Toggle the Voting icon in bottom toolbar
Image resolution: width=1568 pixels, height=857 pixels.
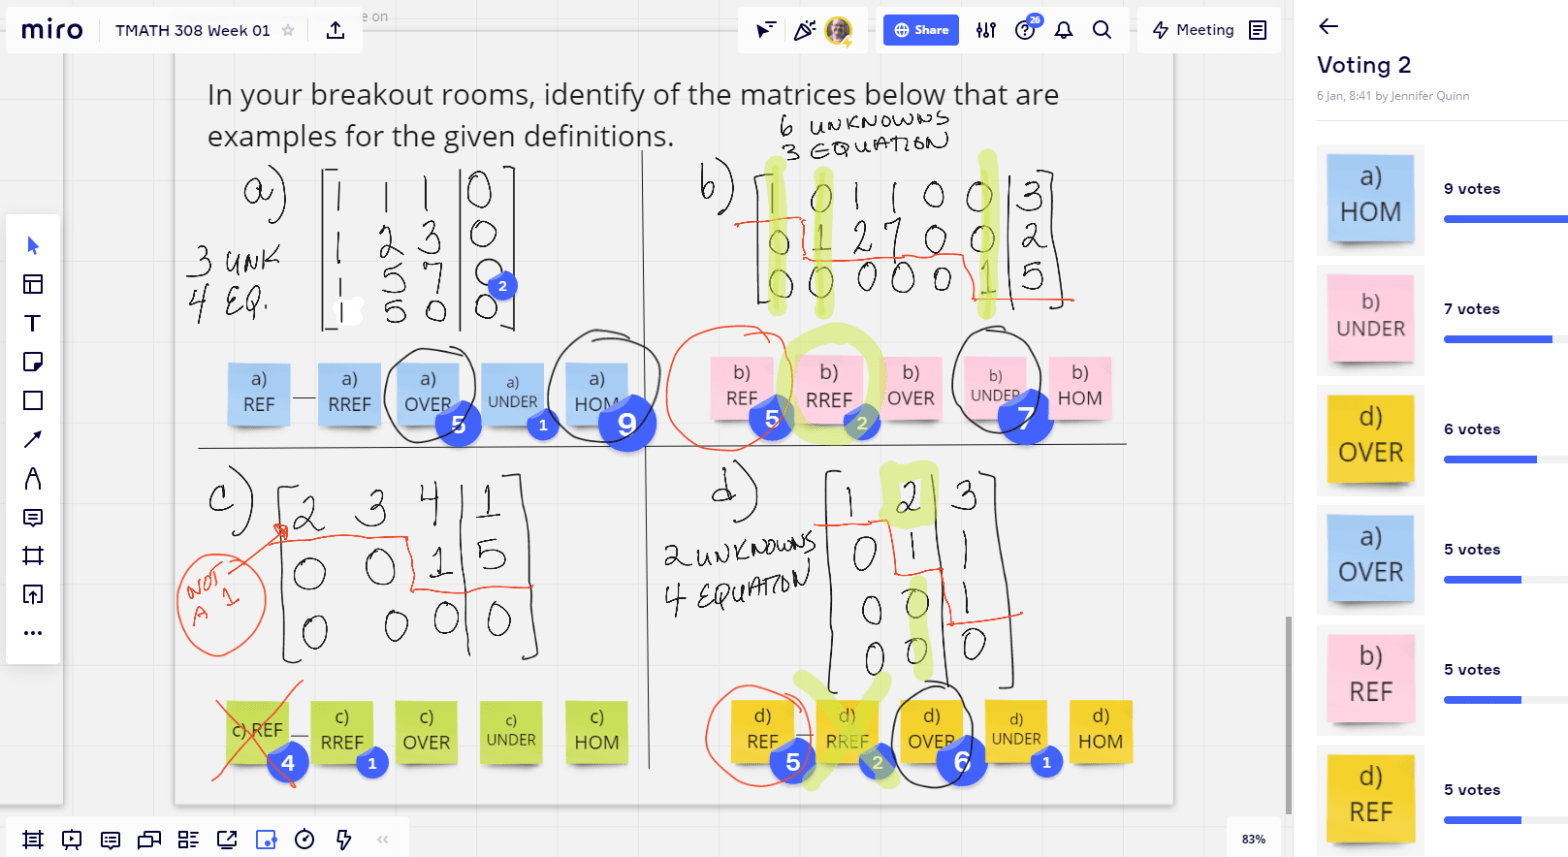[266, 840]
